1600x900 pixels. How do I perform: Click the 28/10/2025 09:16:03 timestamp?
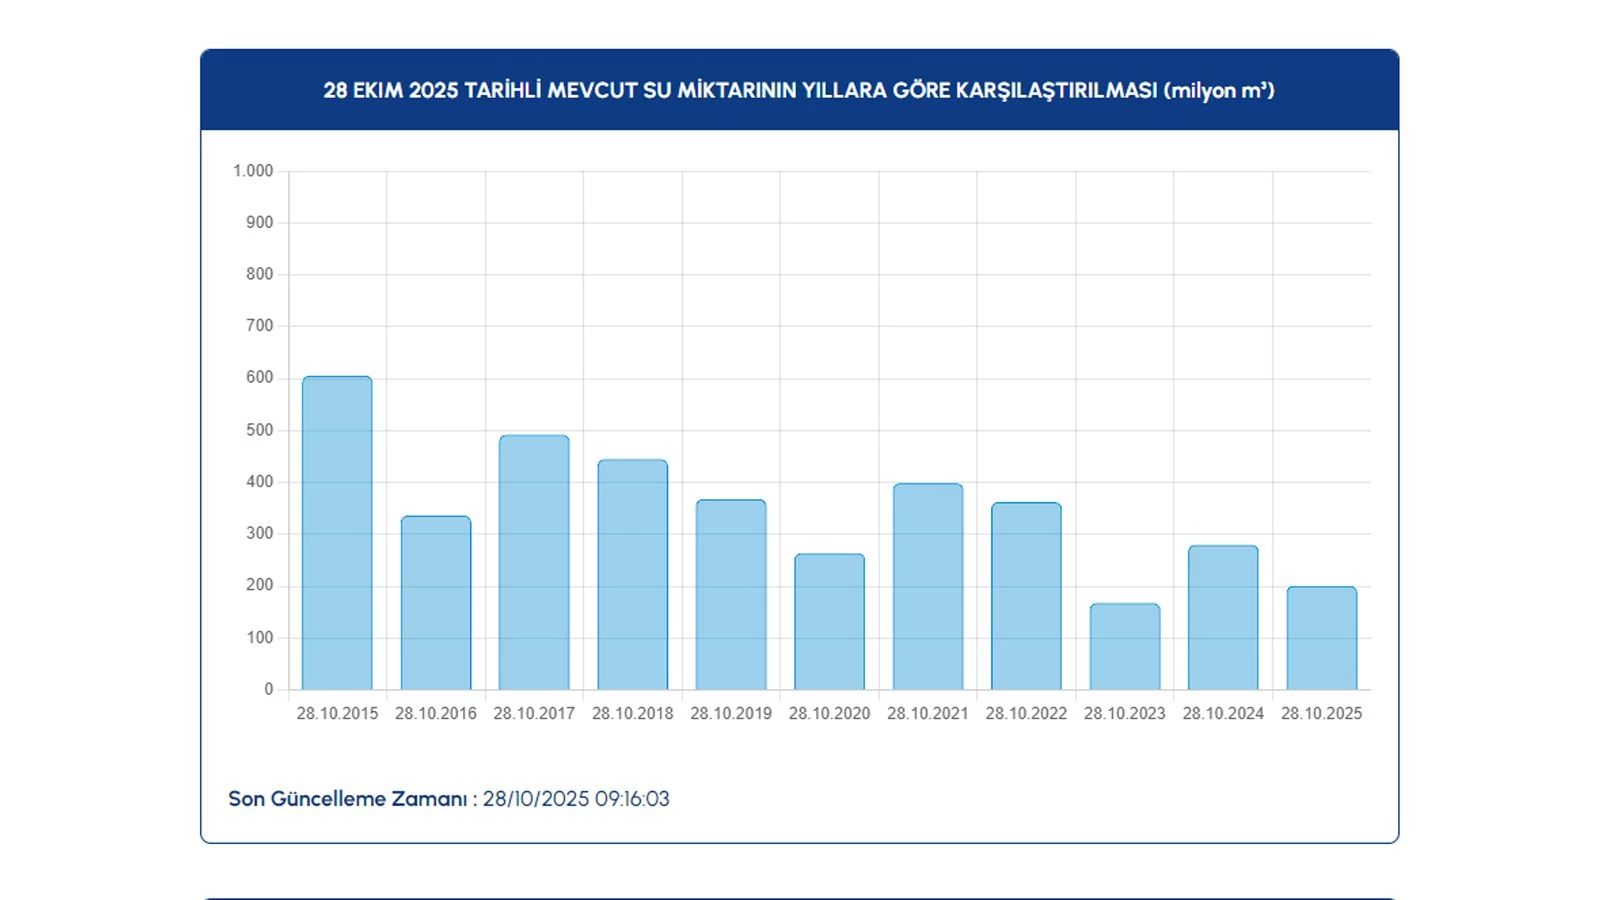pyautogui.click(x=576, y=799)
